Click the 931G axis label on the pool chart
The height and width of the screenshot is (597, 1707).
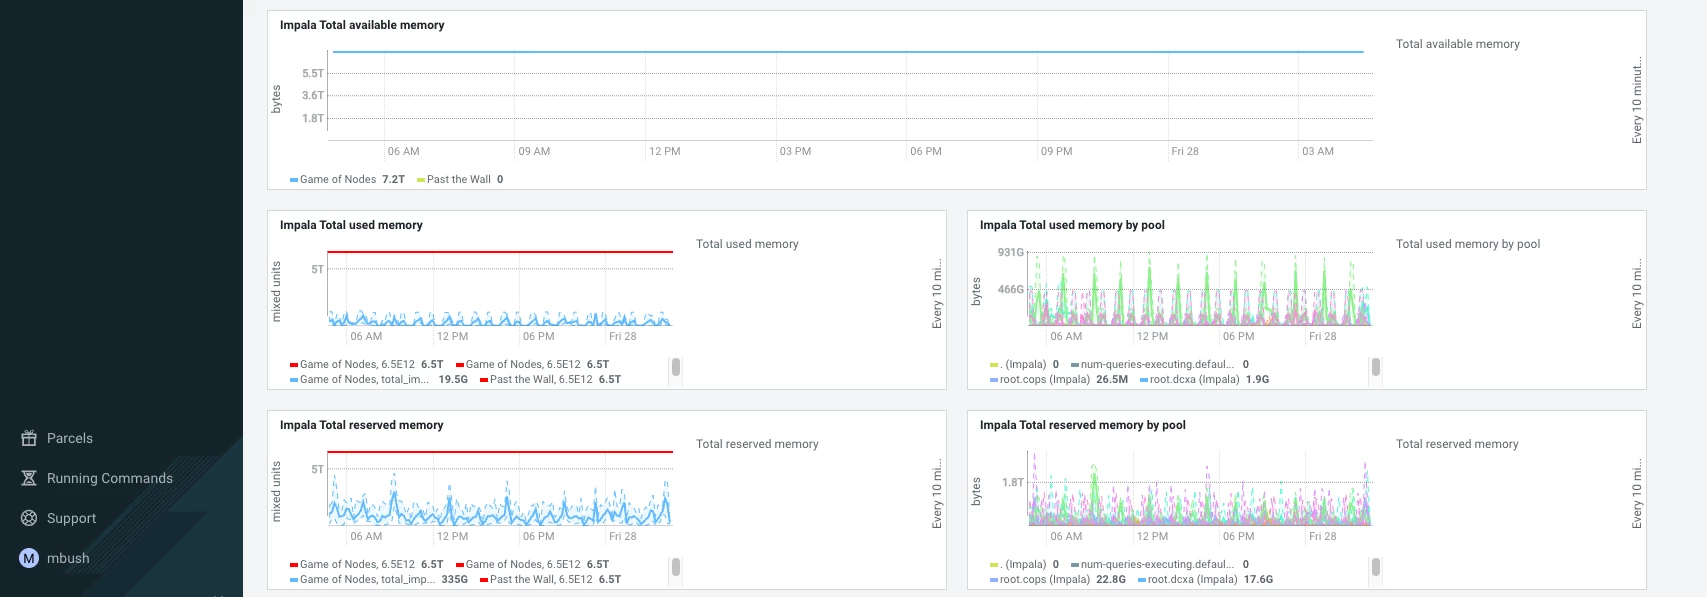[1011, 252]
